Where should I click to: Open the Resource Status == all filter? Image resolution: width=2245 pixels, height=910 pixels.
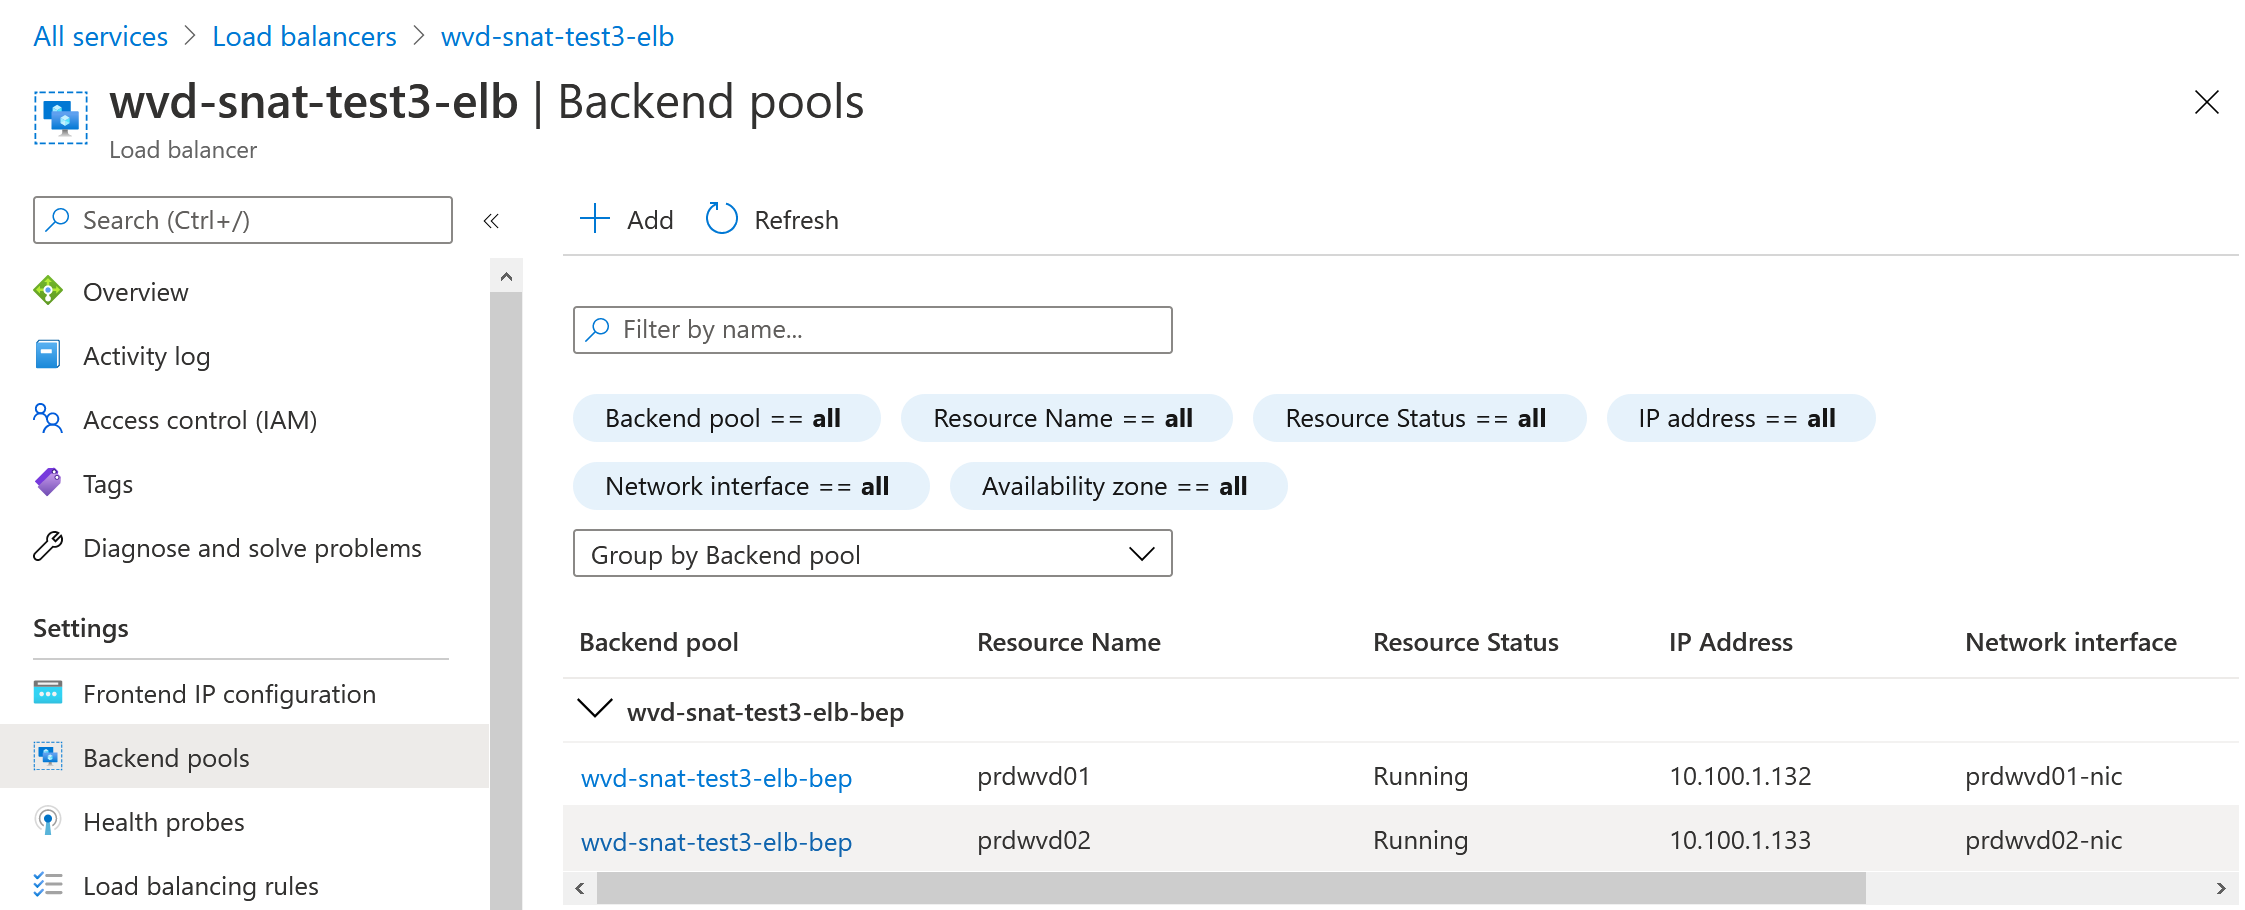(x=1419, y=418)
